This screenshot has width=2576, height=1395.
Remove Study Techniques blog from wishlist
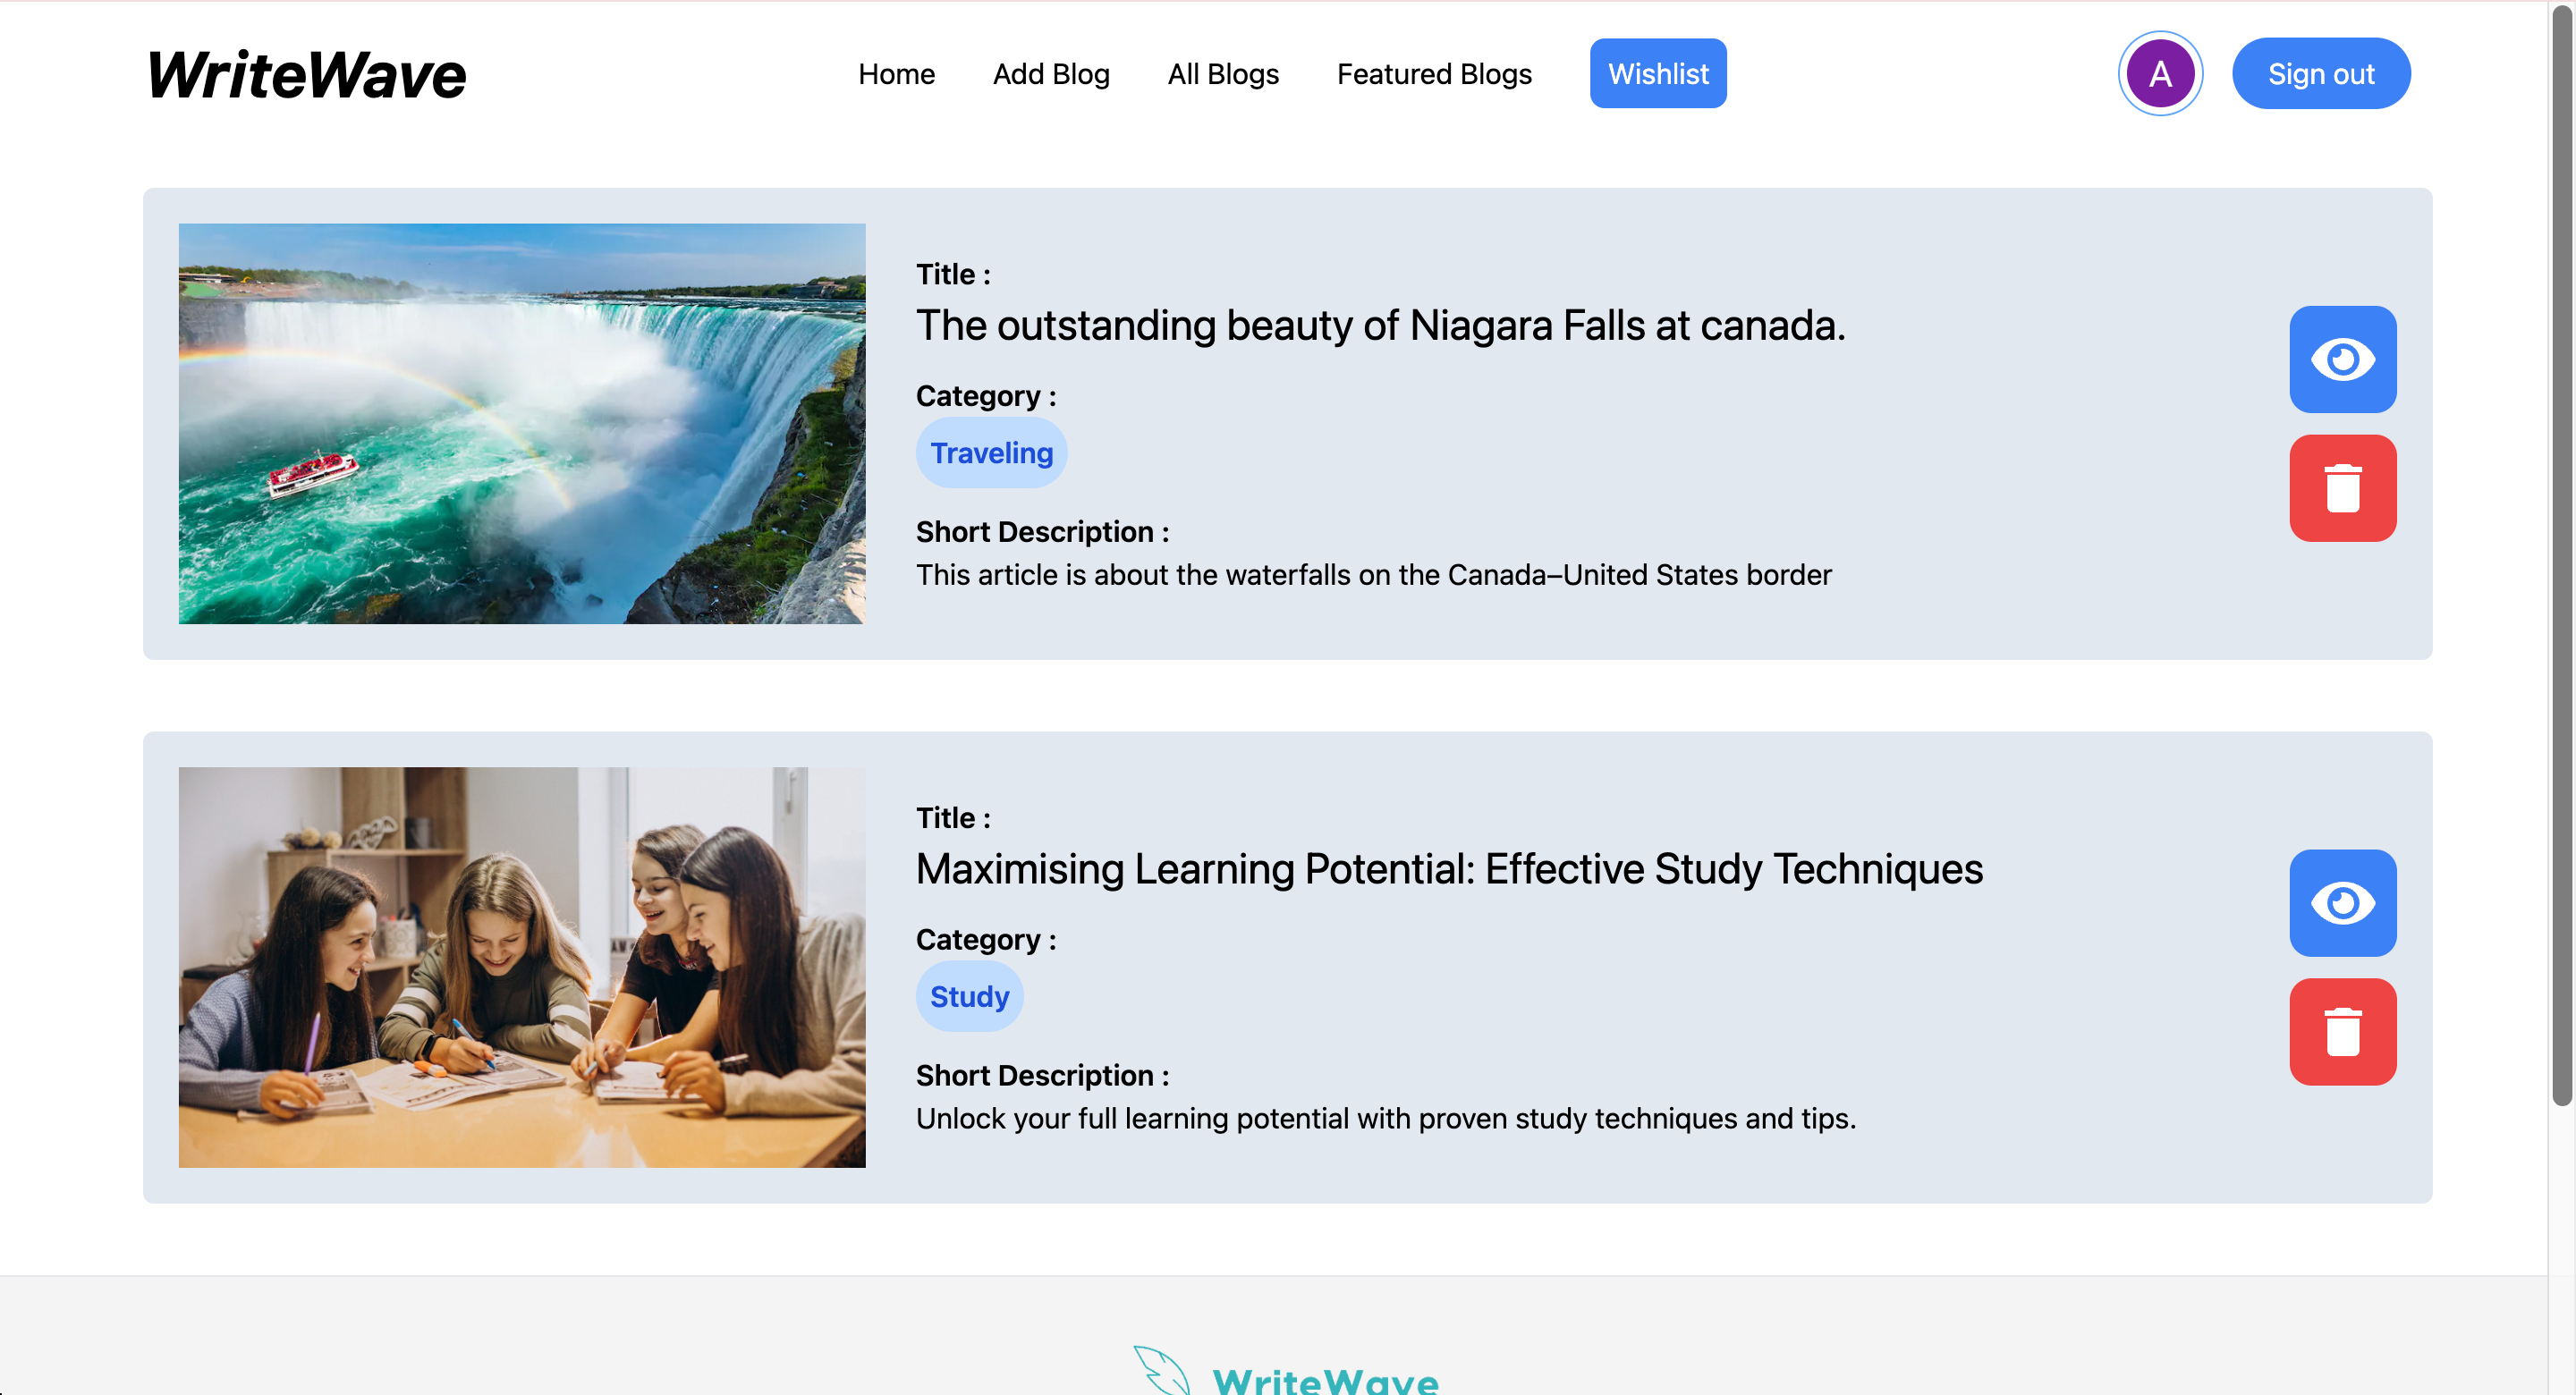2342,1031
